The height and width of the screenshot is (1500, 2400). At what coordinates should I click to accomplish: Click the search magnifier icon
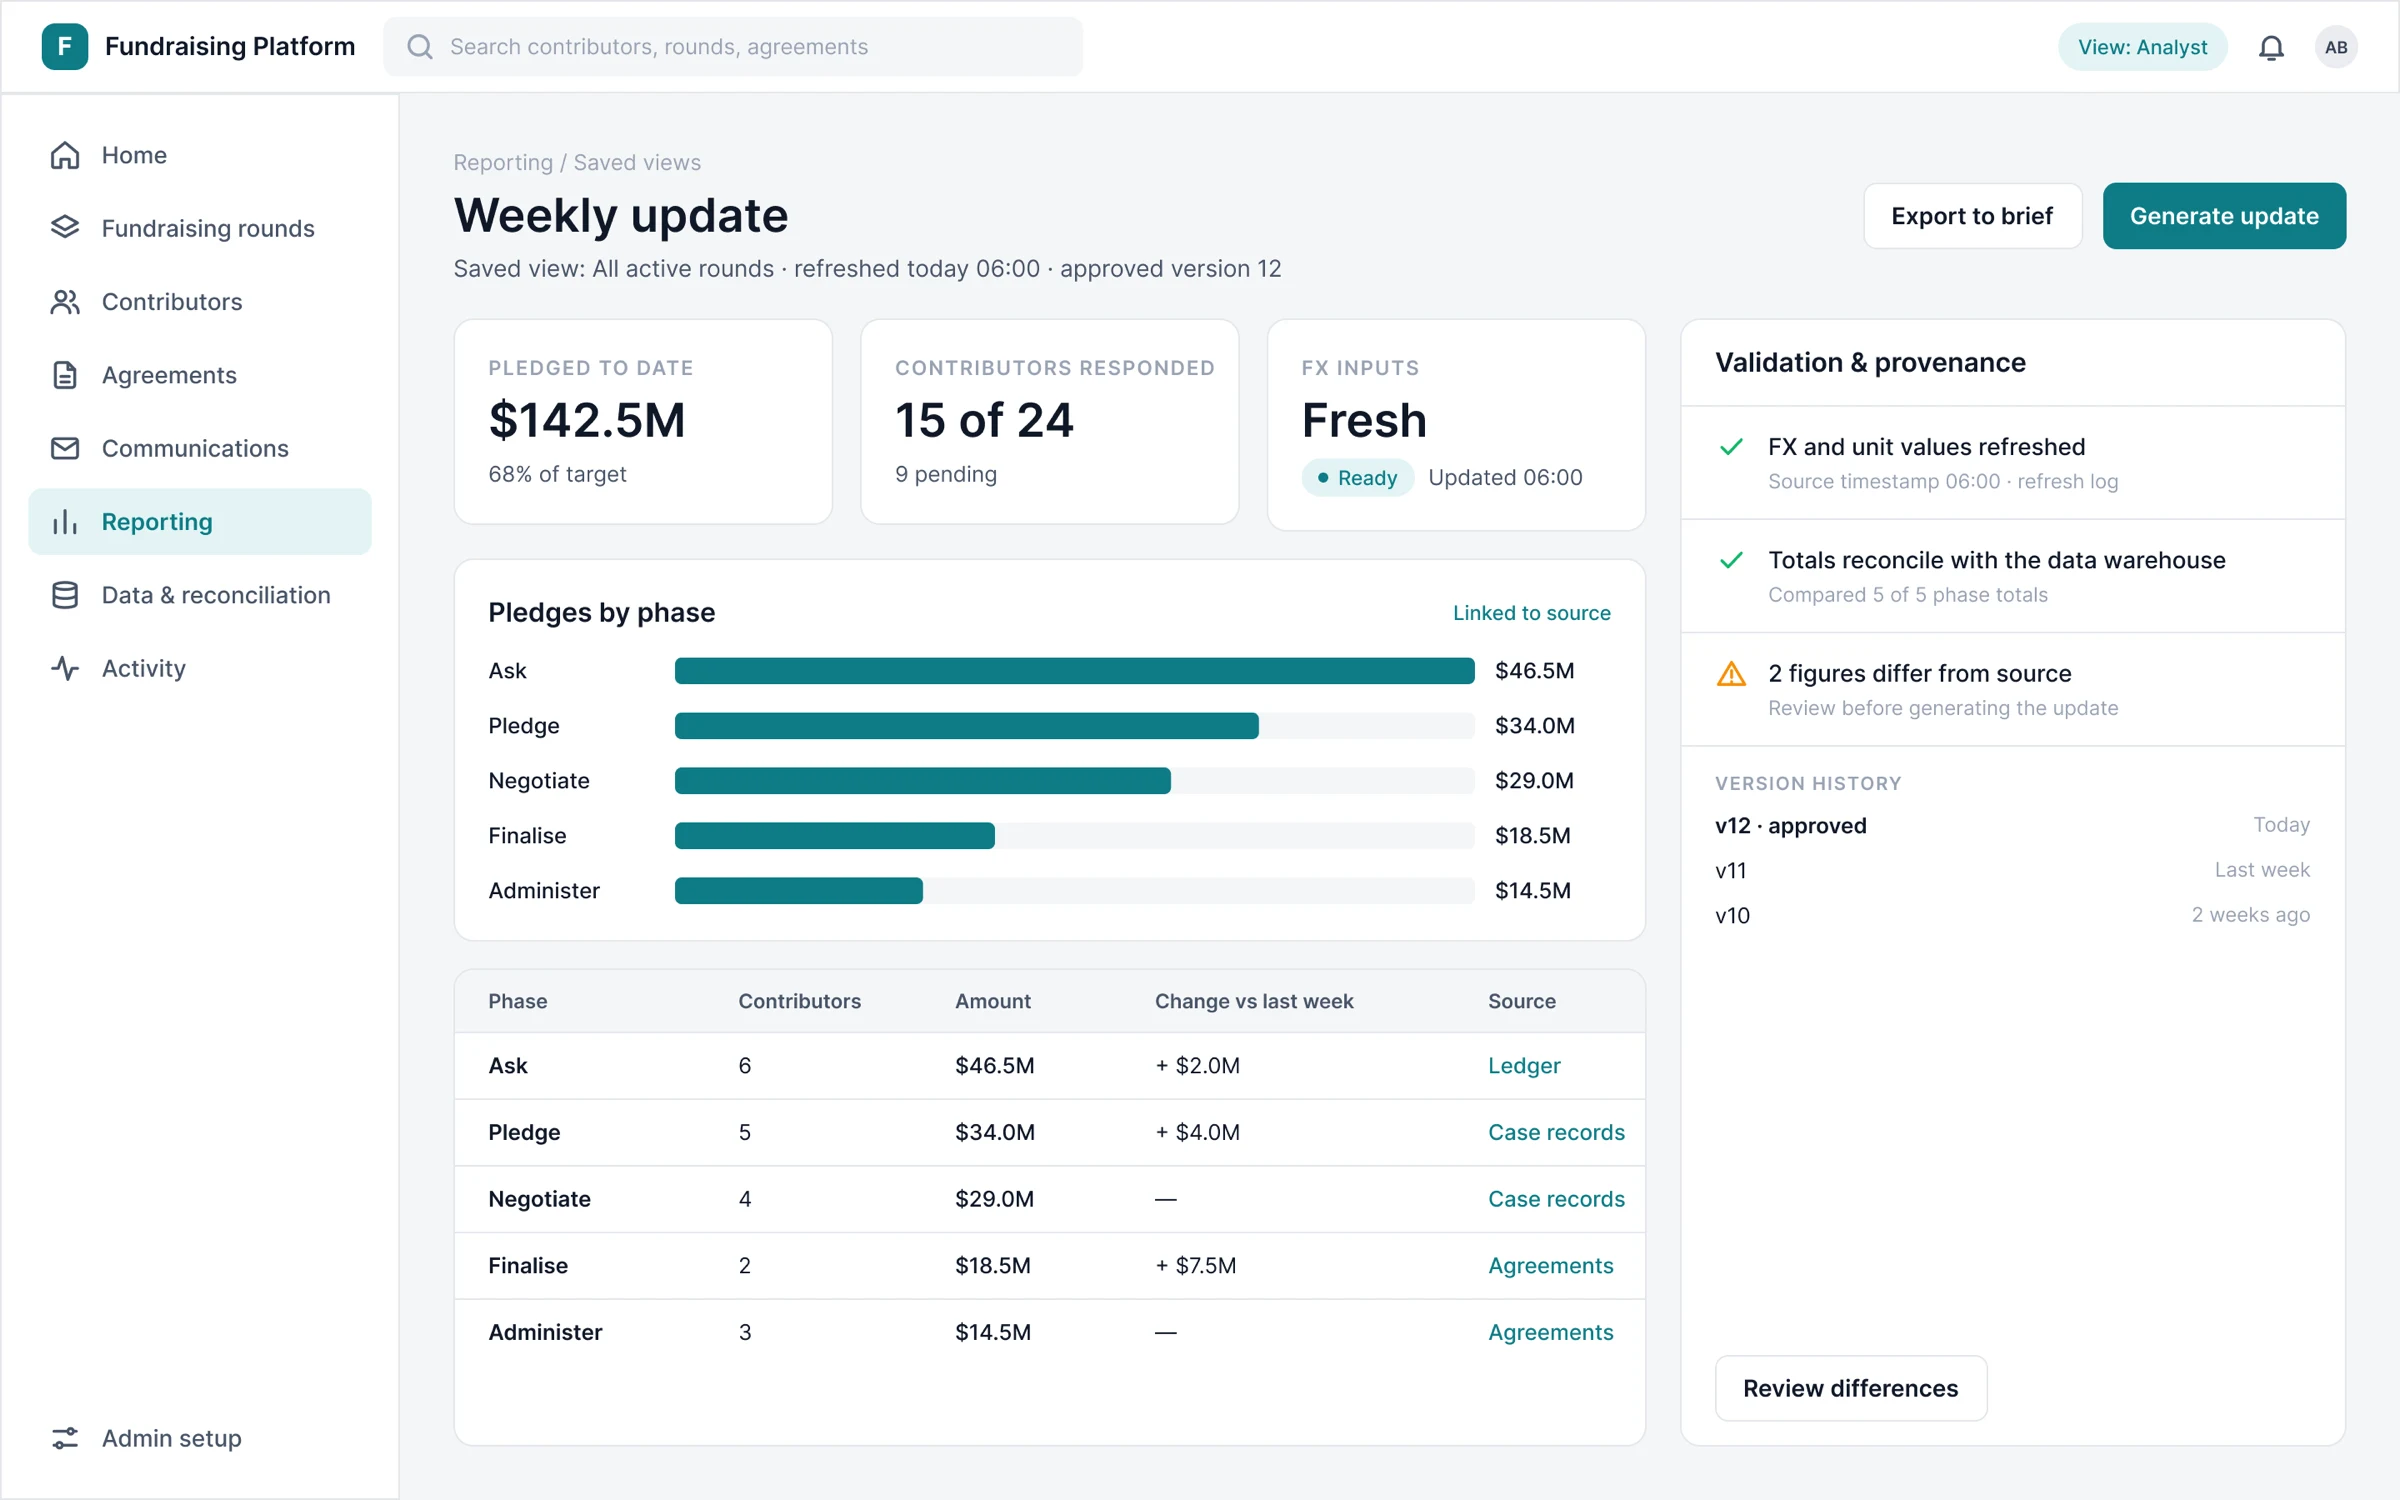pyautogui.click(x=420, y=47)
